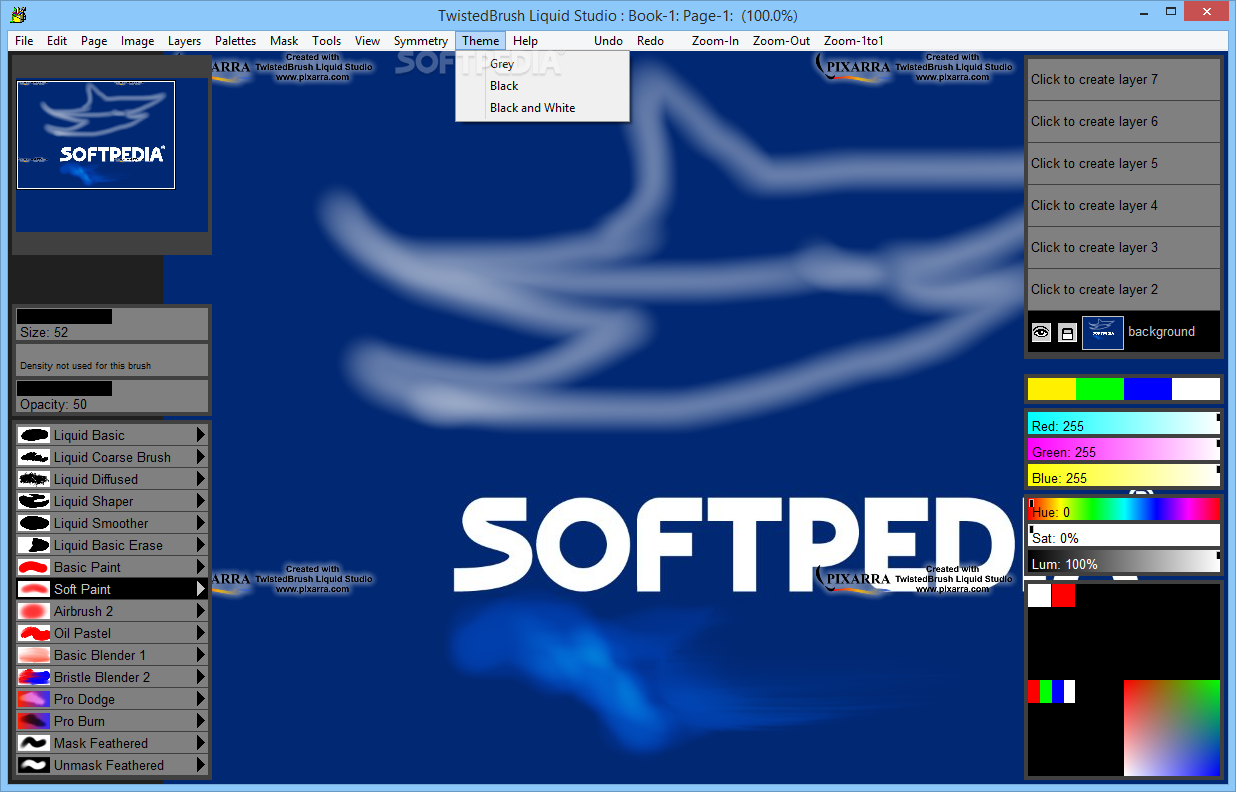
Task: Expand Liquid Coarse Brush variants arrow
Action: coord(201,457)
